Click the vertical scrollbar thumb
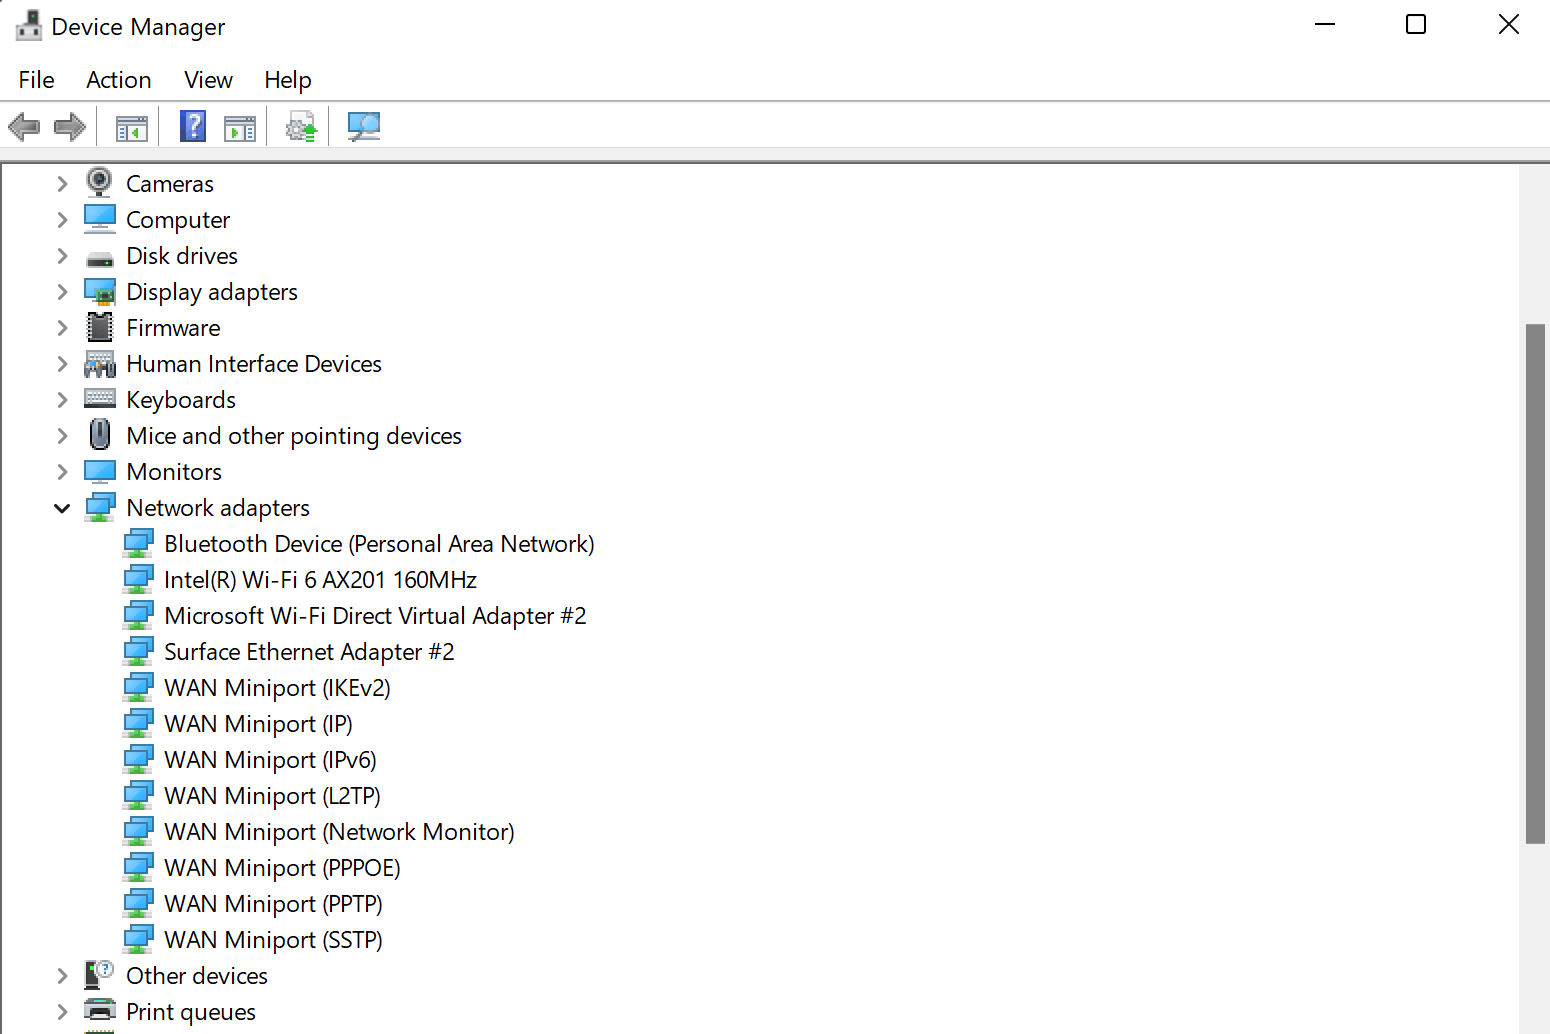Viewport: 1550px width, 1034px height. (1535, 583)
